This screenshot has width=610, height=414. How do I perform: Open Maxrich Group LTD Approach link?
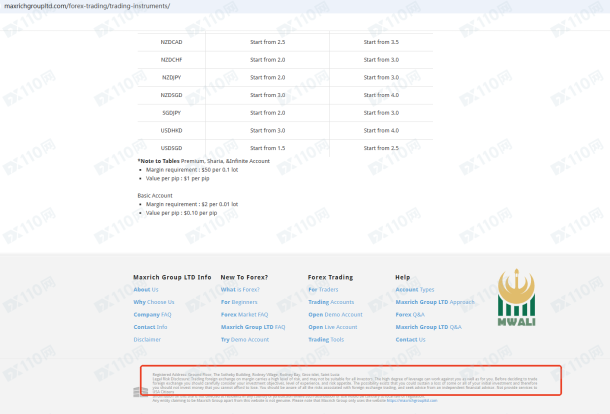(x=435, y=302)
